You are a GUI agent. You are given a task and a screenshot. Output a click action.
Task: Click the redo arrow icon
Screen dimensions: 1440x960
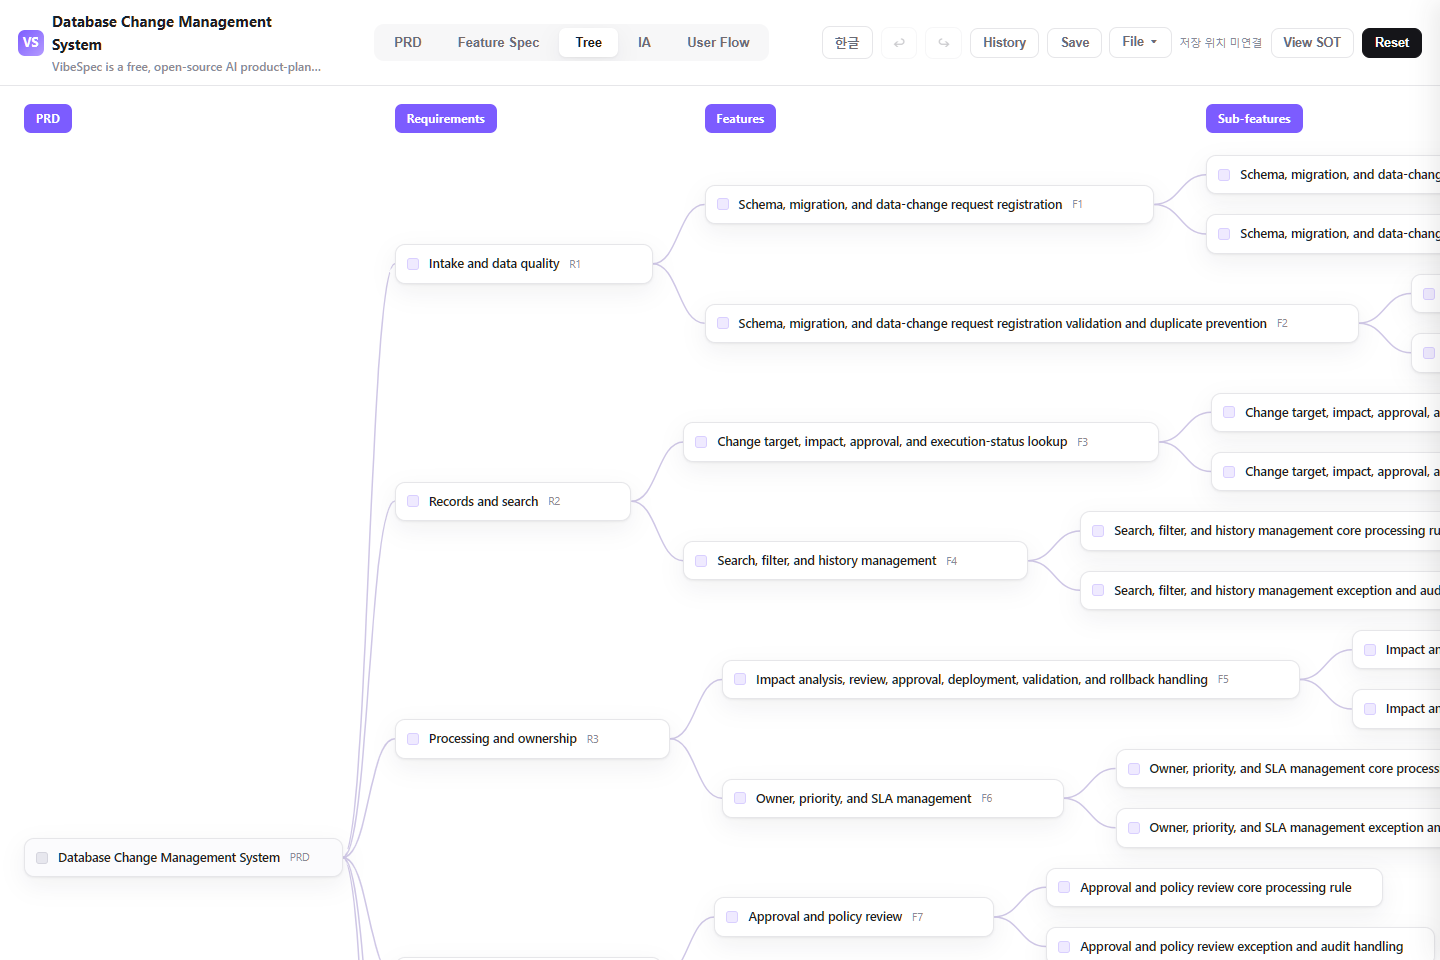[944, 43]
